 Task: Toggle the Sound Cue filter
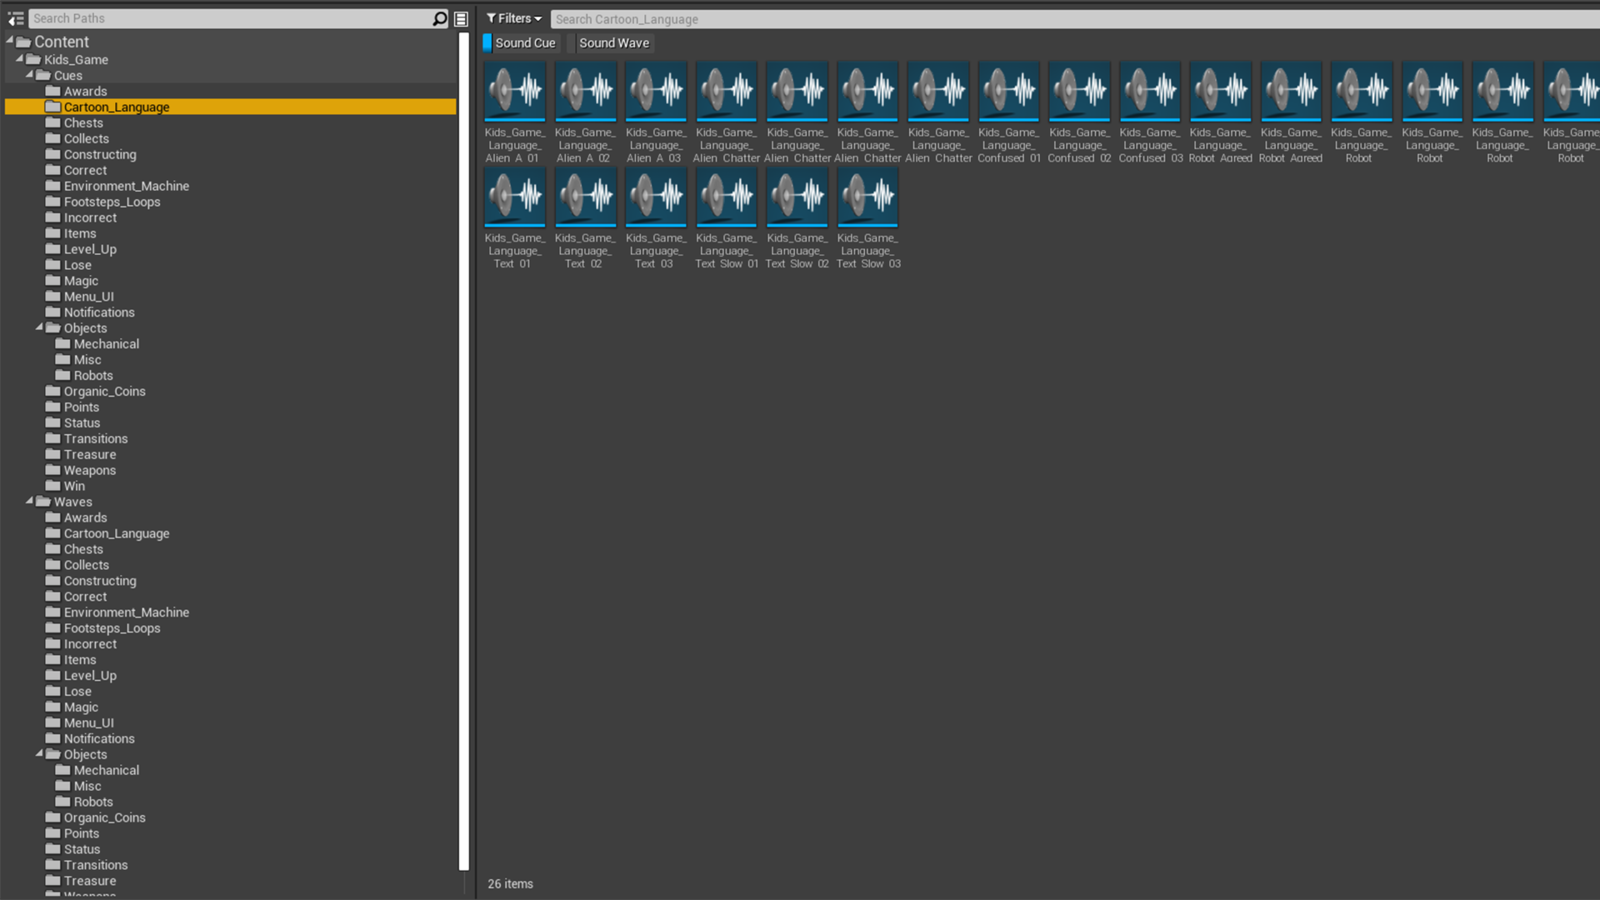pos(520,43)
